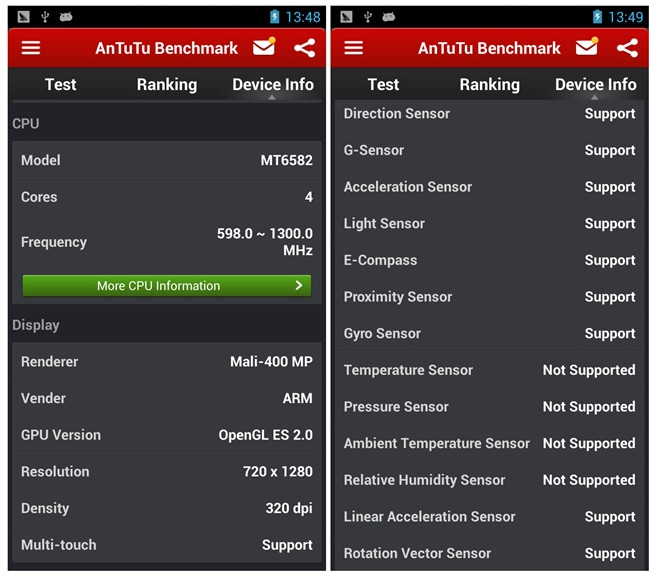657x578 pixels.
Task: Tap mail envelope icon in left screen
Action: tap(264, 47)
